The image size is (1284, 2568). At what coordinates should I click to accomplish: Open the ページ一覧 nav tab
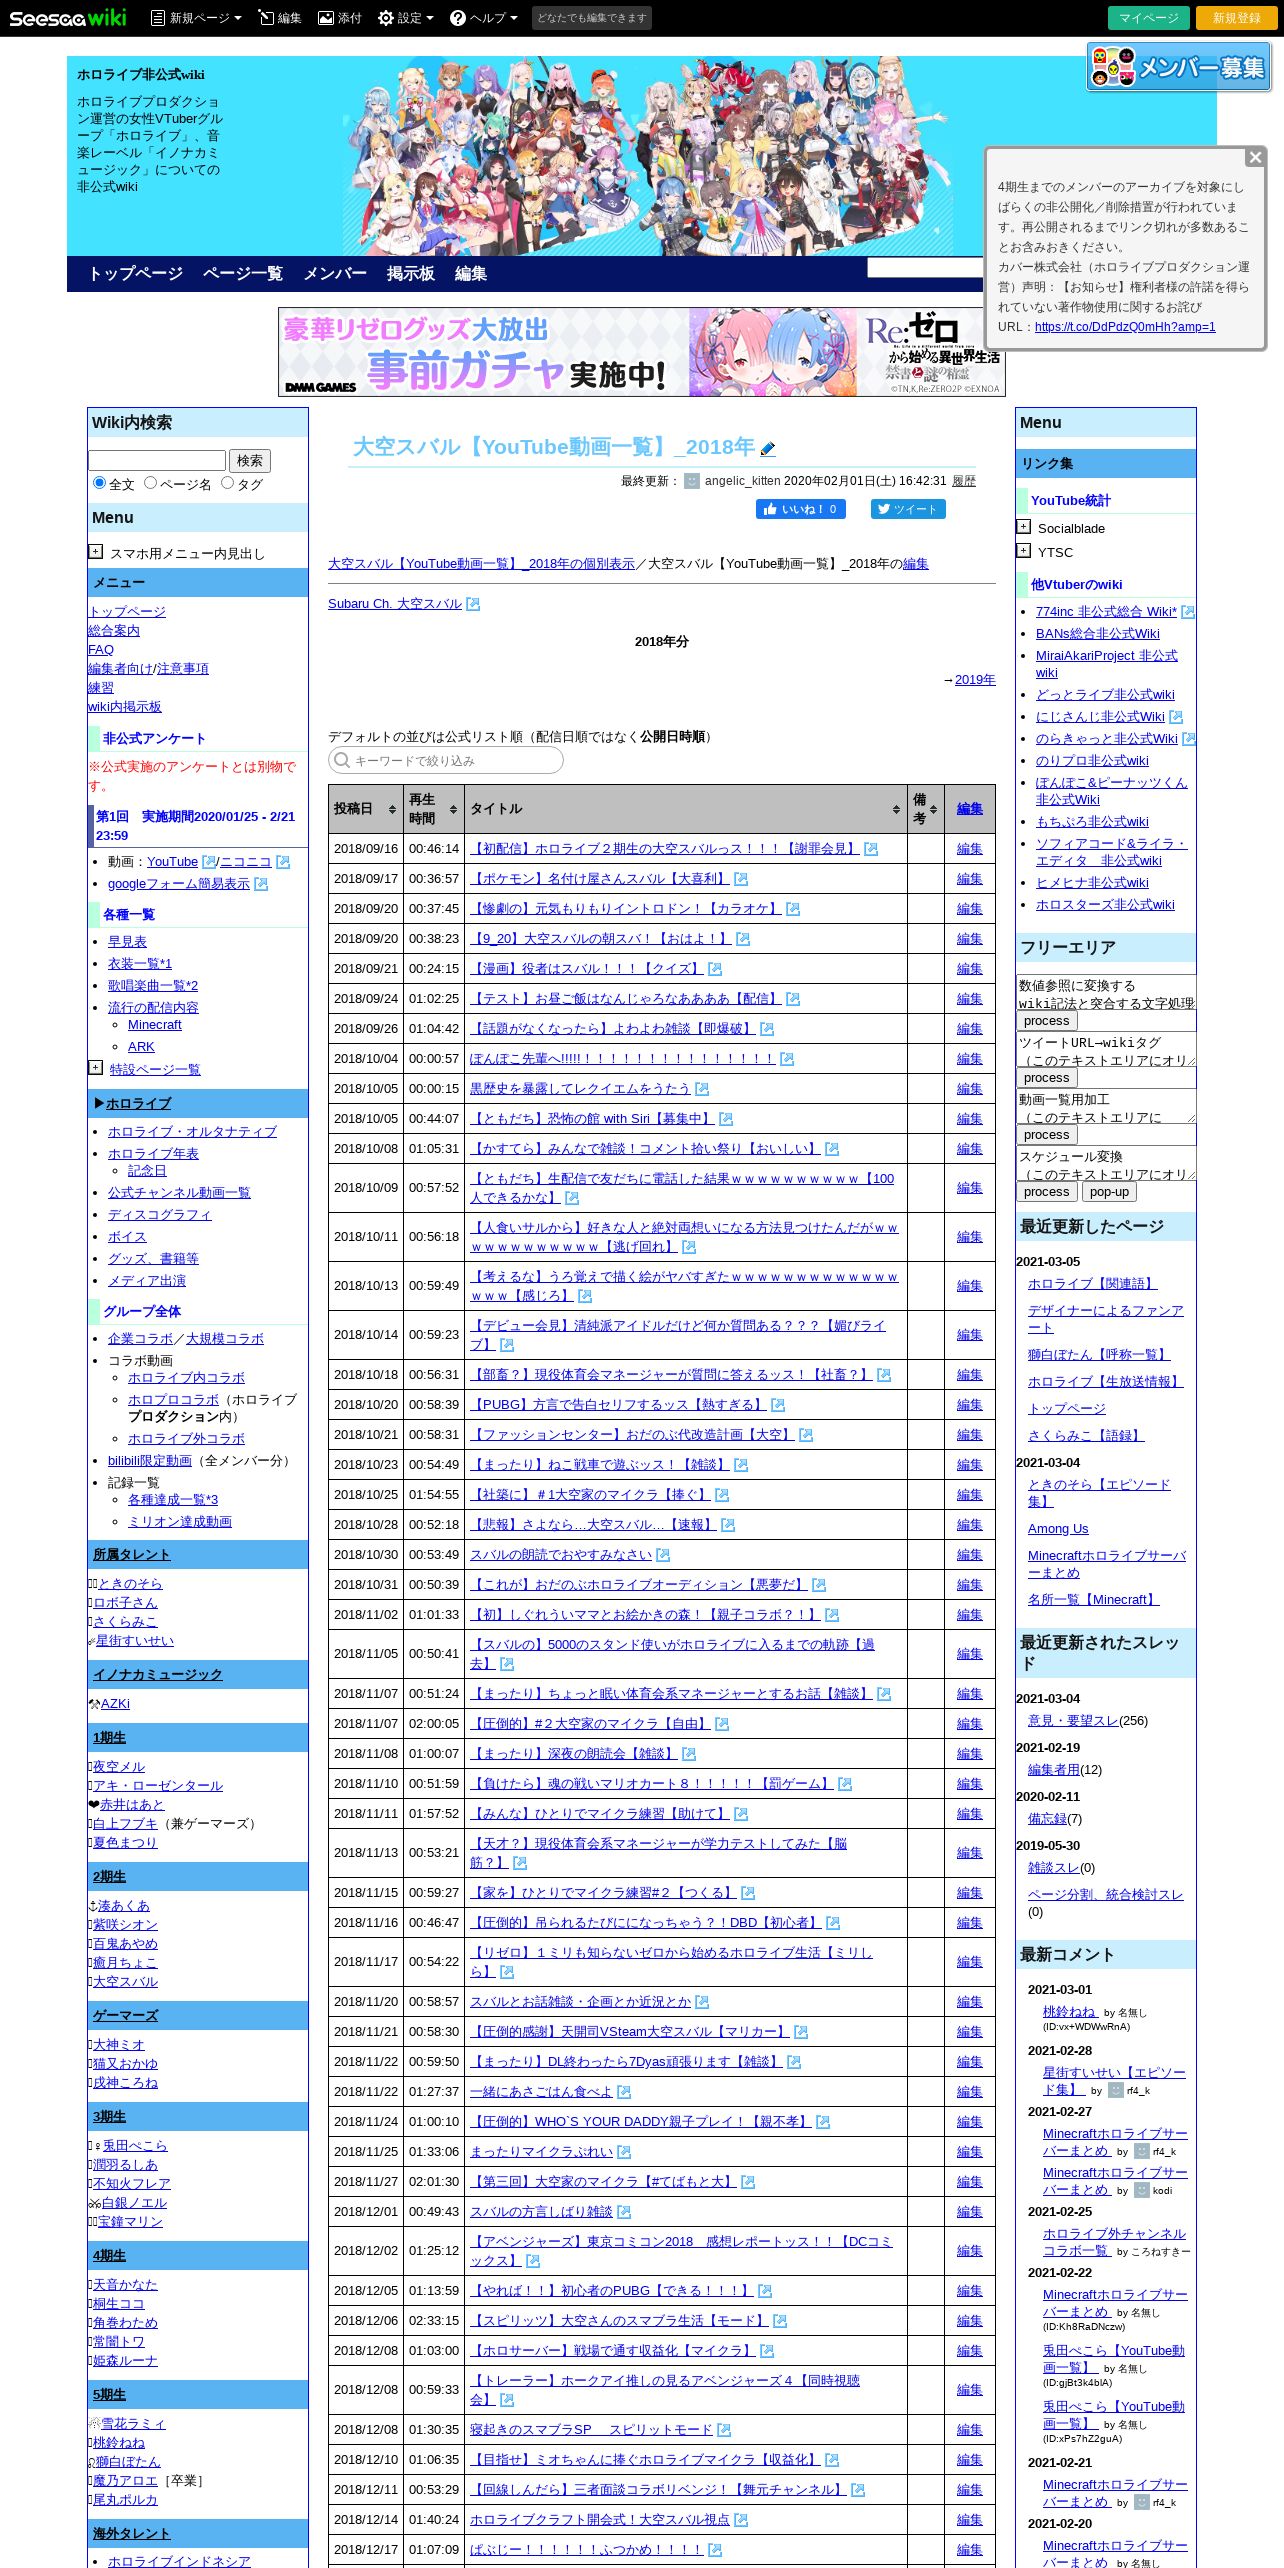243,274
